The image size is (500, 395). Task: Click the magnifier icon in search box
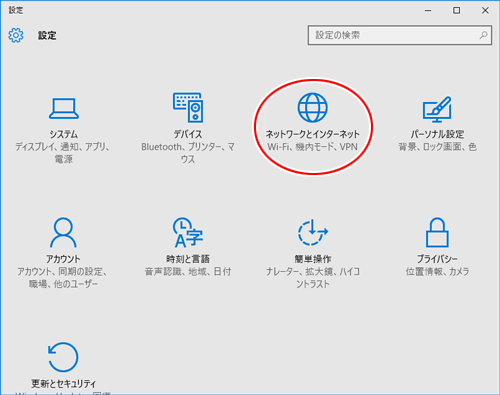pos(483,35)
